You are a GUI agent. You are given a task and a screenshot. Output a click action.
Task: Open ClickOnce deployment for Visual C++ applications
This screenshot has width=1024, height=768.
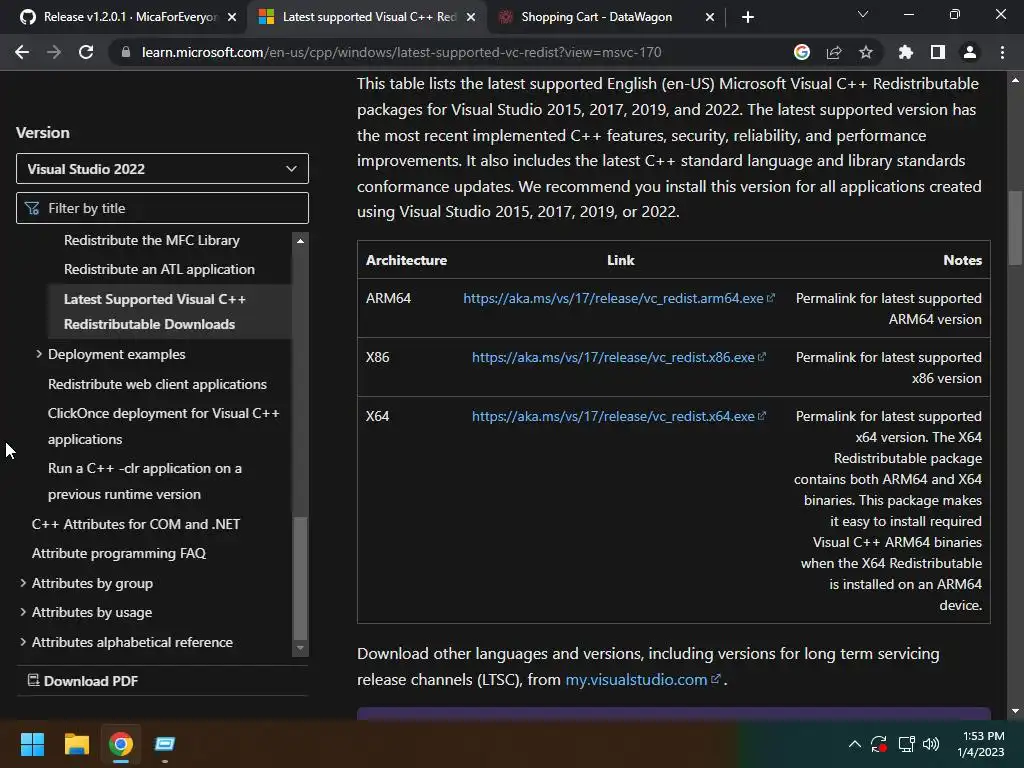[x=163, y=426]
